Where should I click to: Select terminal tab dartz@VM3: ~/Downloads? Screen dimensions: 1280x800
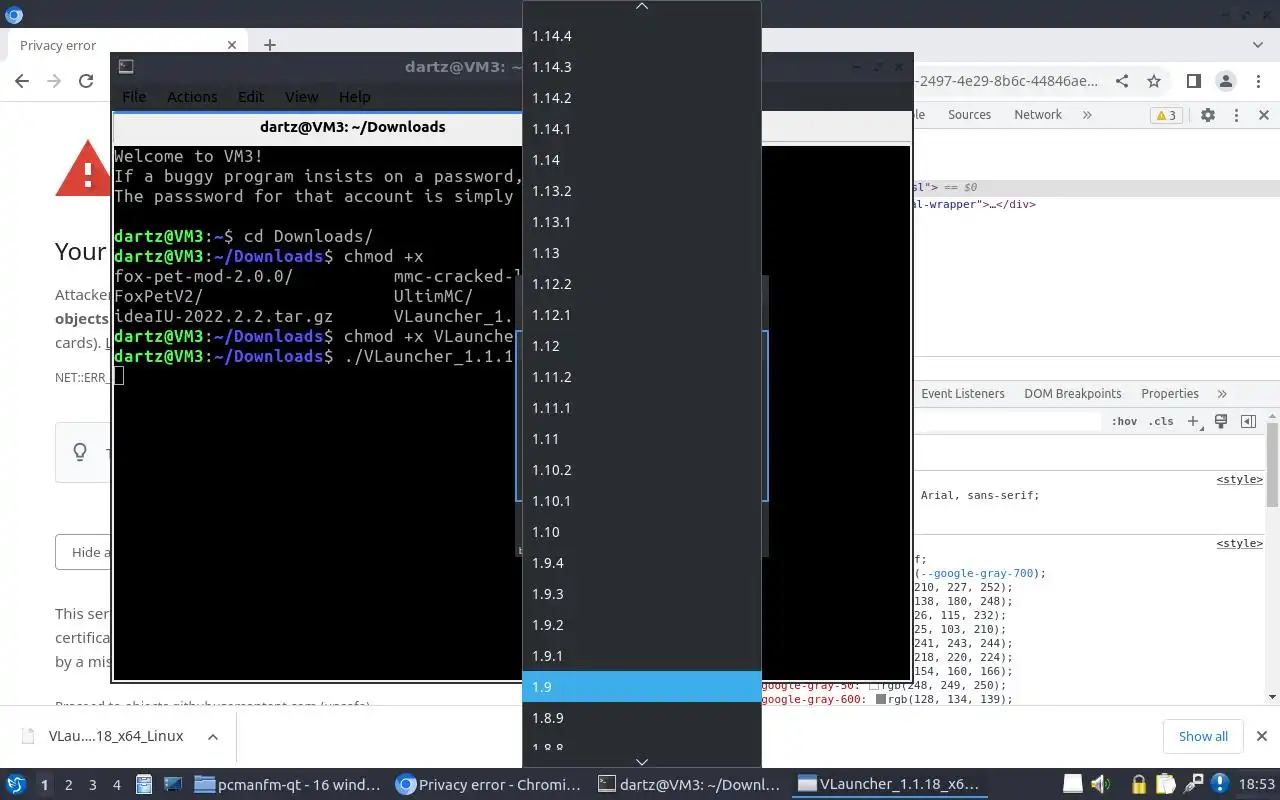point(352,127)
